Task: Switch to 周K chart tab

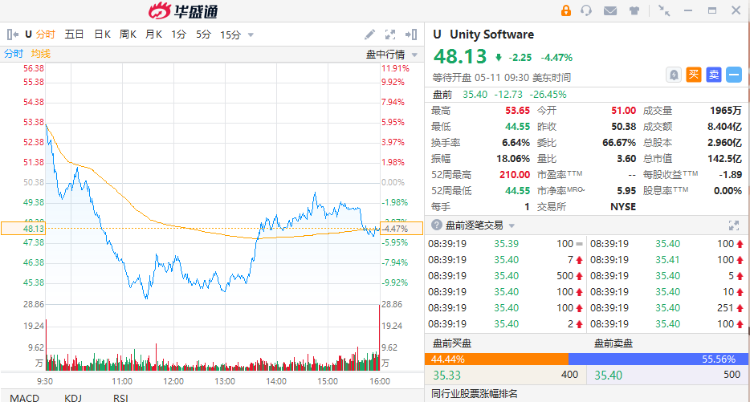Action: point(128,34)
